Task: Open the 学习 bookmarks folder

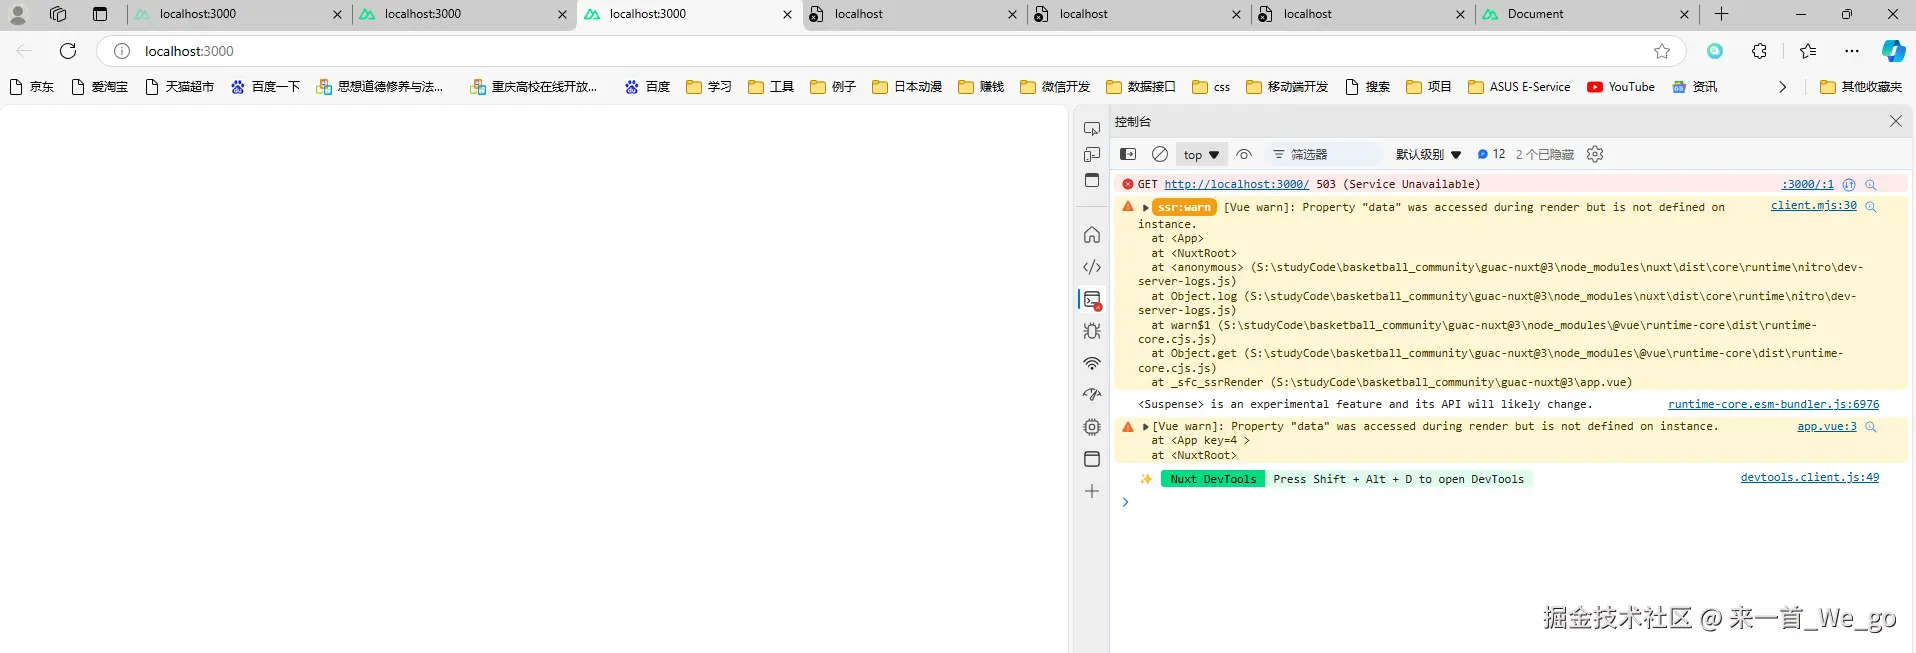Action: point(709,87)
